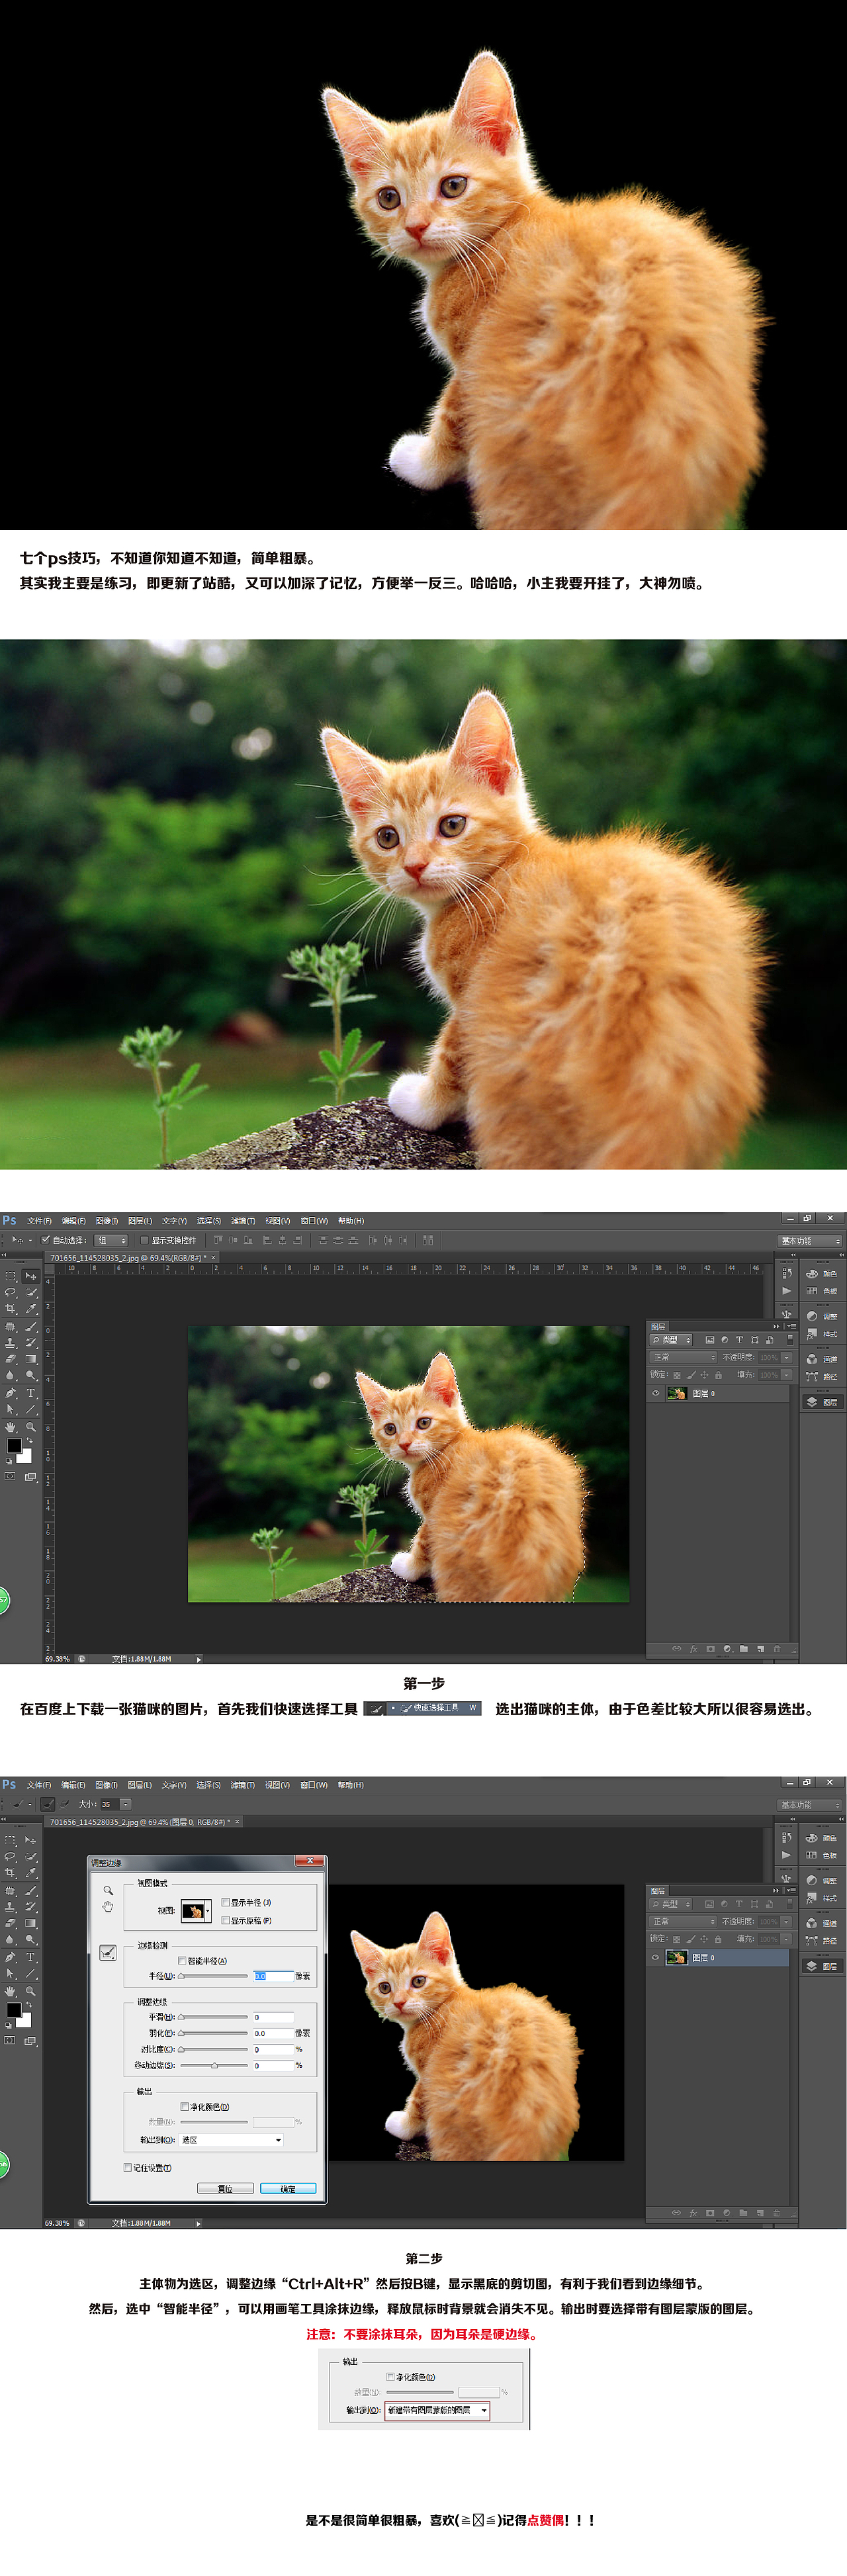The height and width of the screenshot is (2576, 847).
Task: Select the Rectangular Marquee tool in forest-photo Photoshop window
Action: pyautogui.click(x=11, y=1276)
